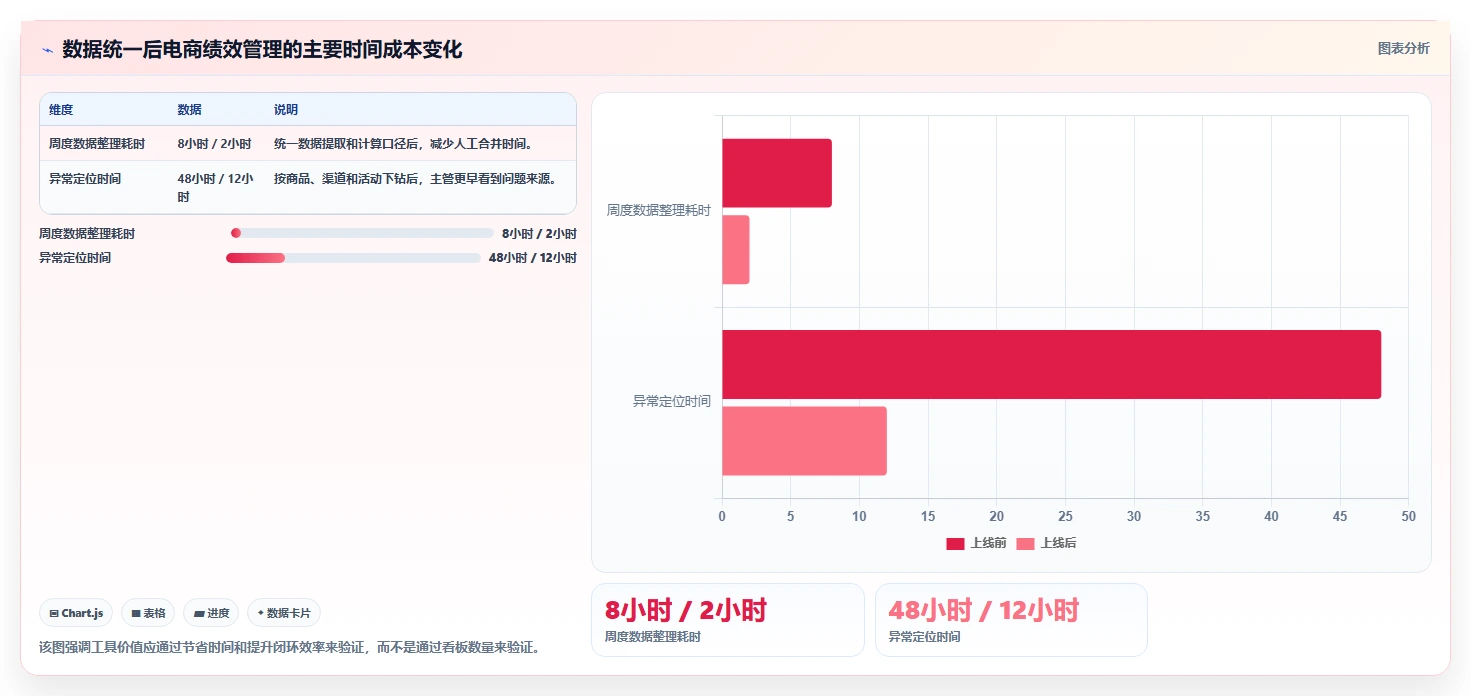This screenshot has height=696, width=1471.
Task: Click the 上线前 bar for 周度数据整理耗时
Action: 777,173
